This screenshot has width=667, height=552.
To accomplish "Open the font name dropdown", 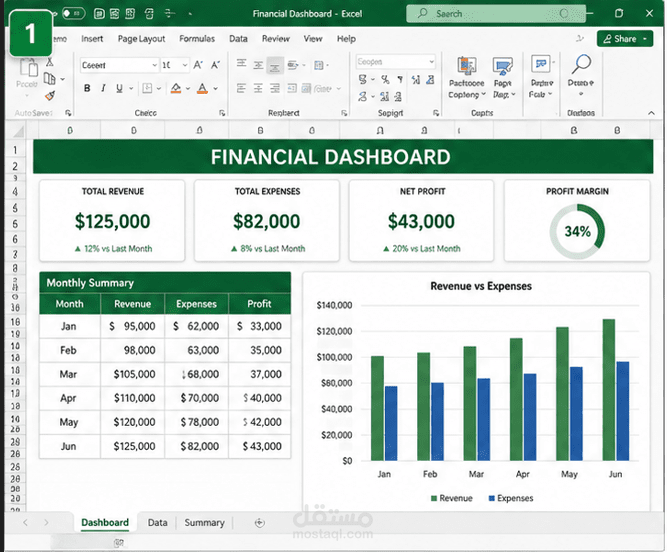I will click(154, 65).
